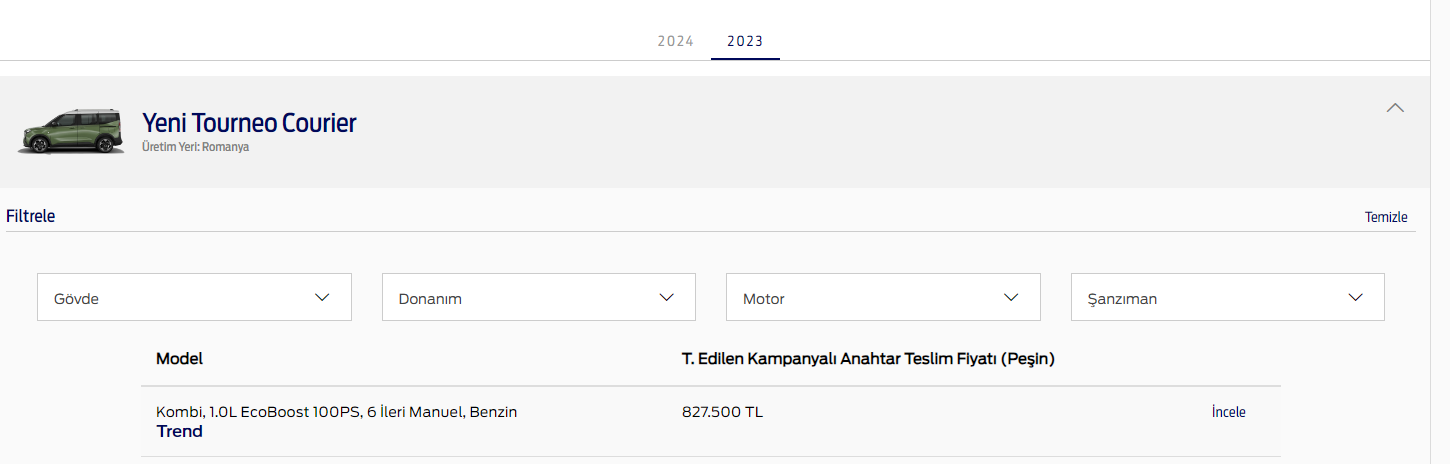The image size is (1450, 464).
Task: Click the Üretim Yeri: Romanya text
Action: 195,147
